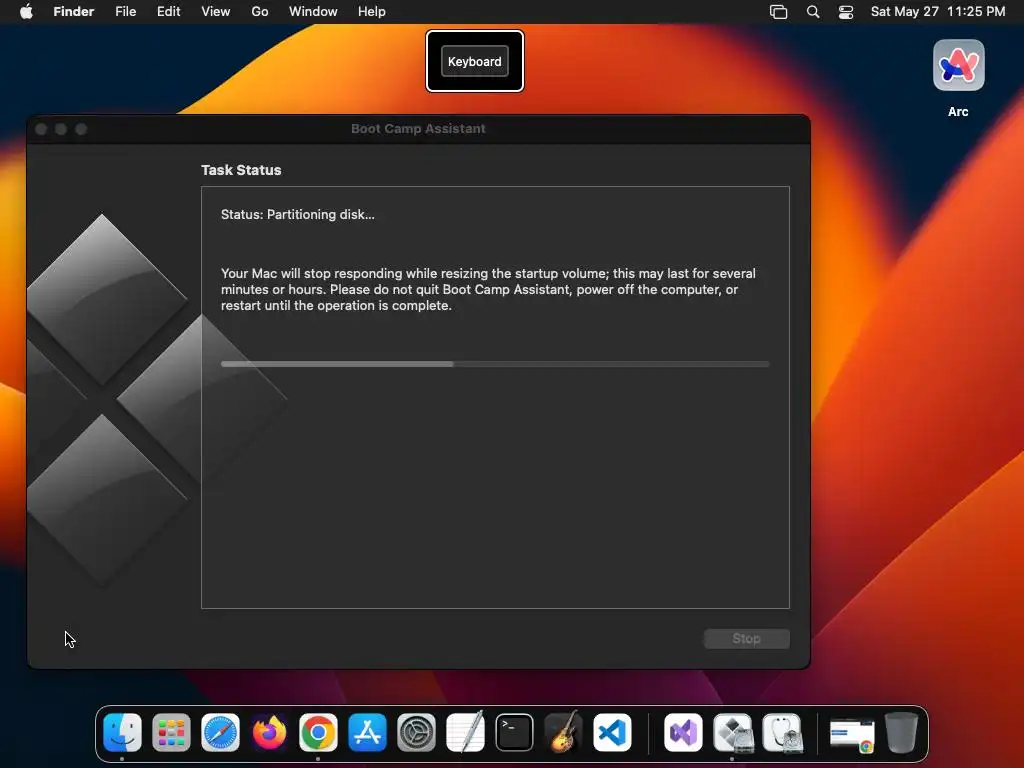Open the App Store dock icon

pos(367,732)
